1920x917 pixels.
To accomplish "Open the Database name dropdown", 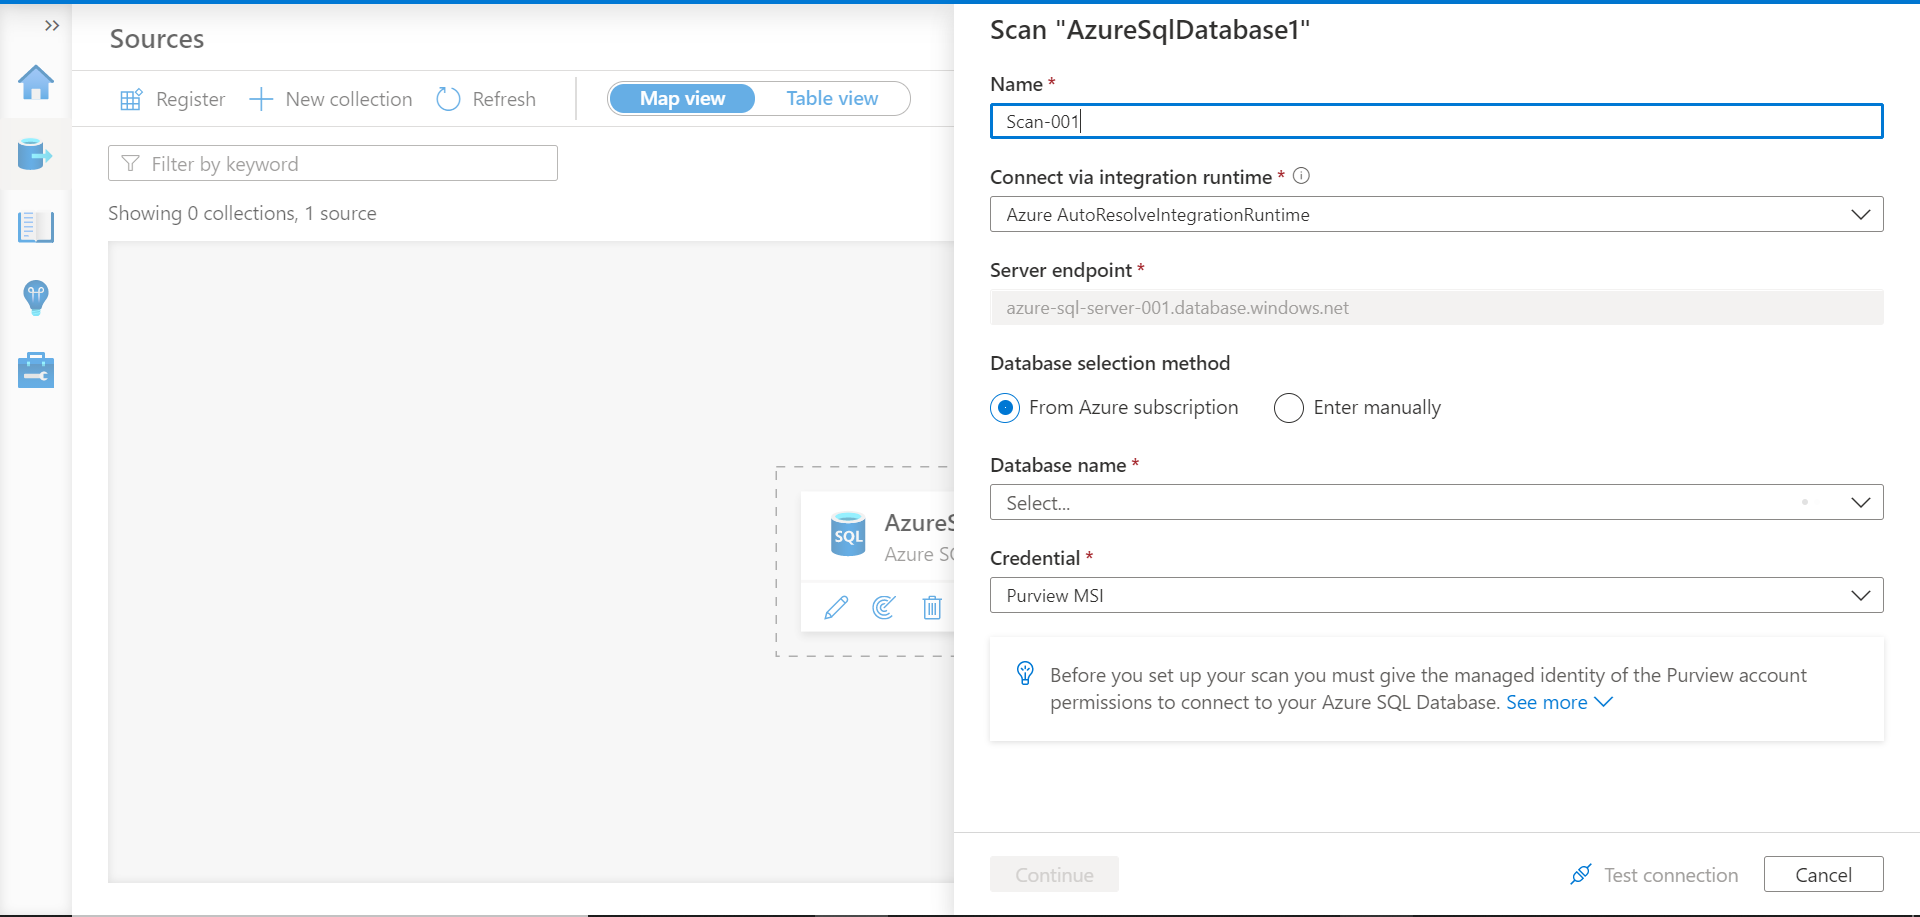I will tap(1436, 503).
